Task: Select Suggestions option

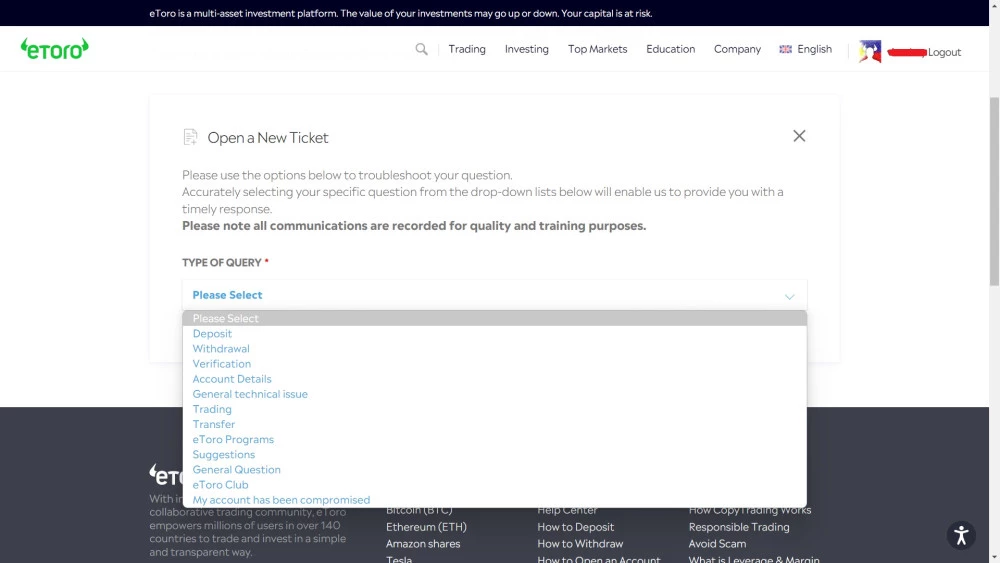Action: pyautogui.click(x=494, y=455)
